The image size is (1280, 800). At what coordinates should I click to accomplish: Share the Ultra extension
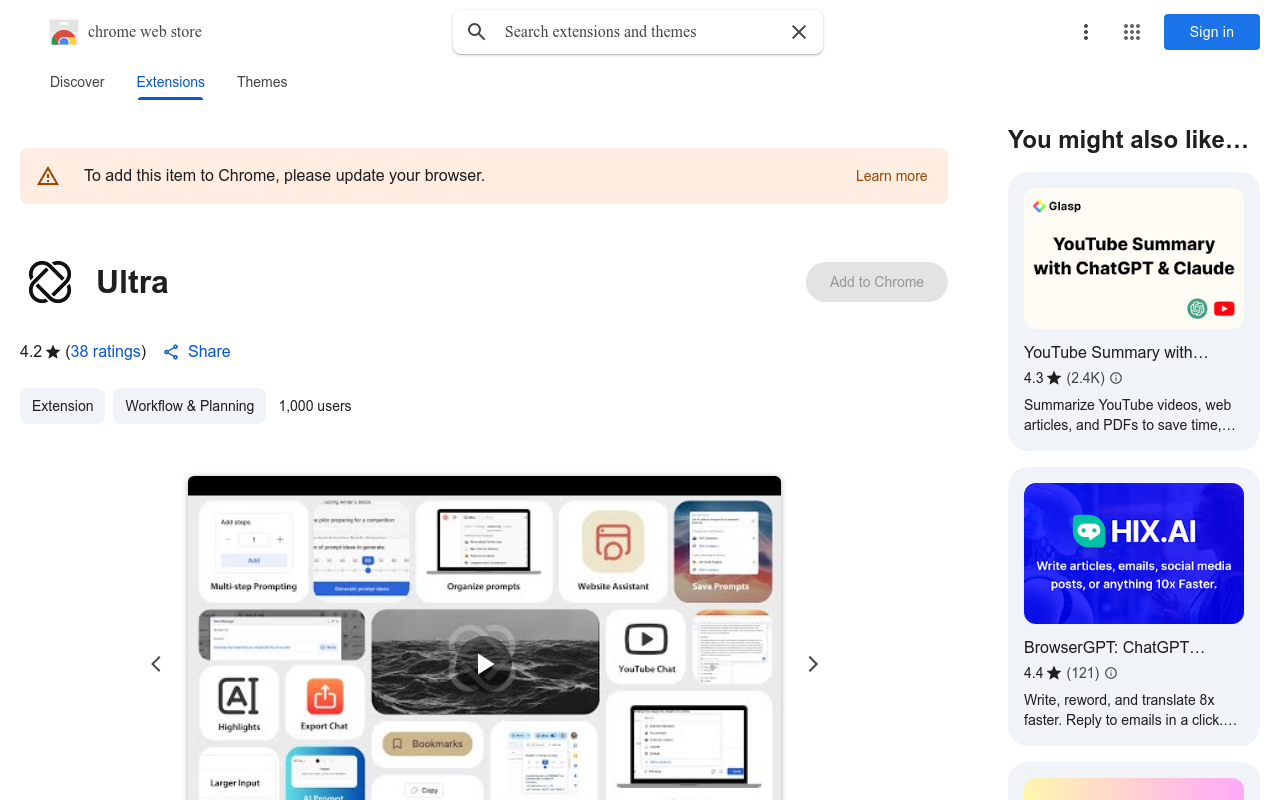point(197,352)
